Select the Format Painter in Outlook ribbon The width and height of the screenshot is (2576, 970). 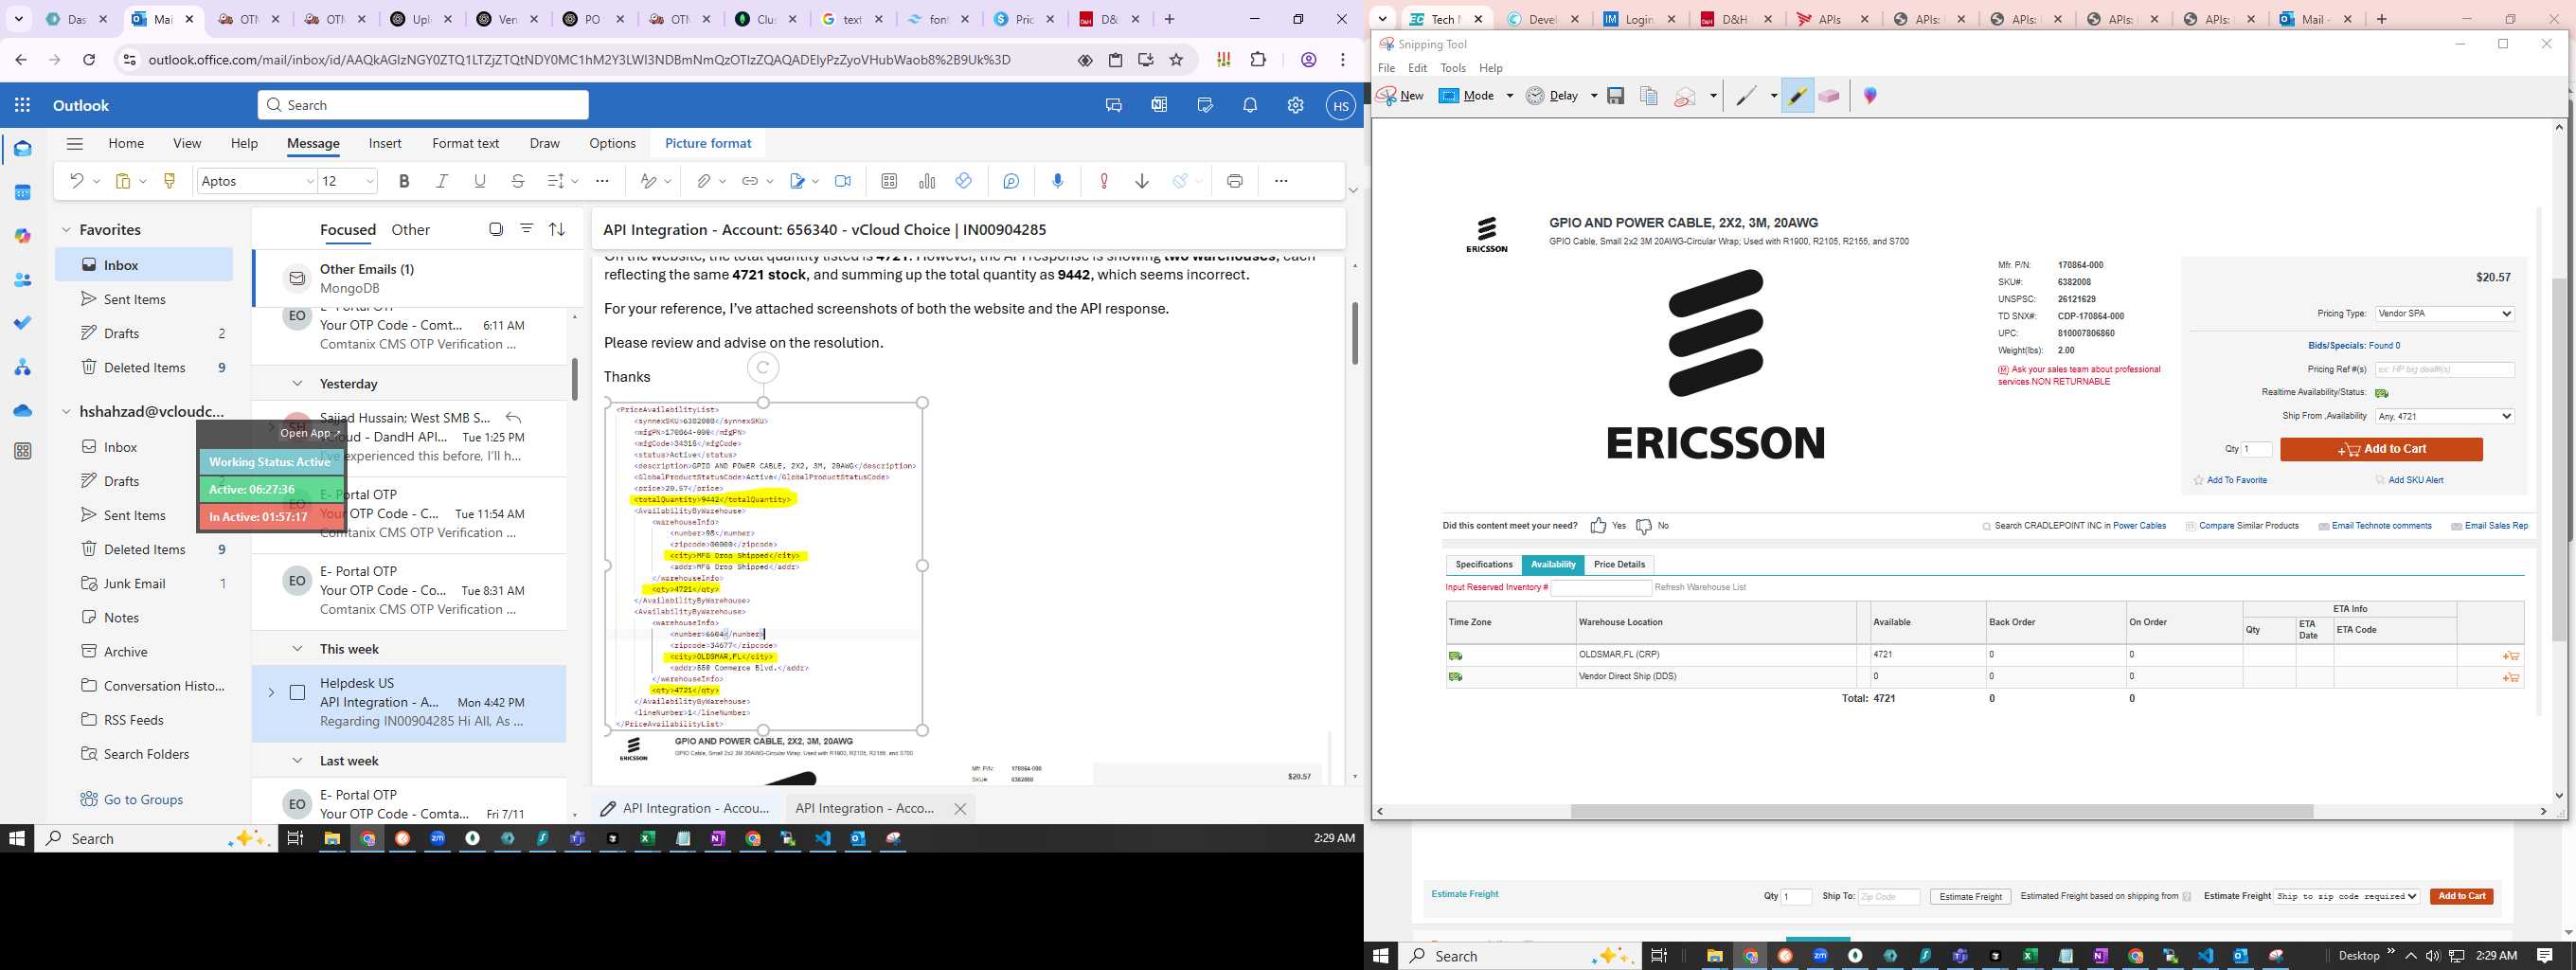pos(169,181)
